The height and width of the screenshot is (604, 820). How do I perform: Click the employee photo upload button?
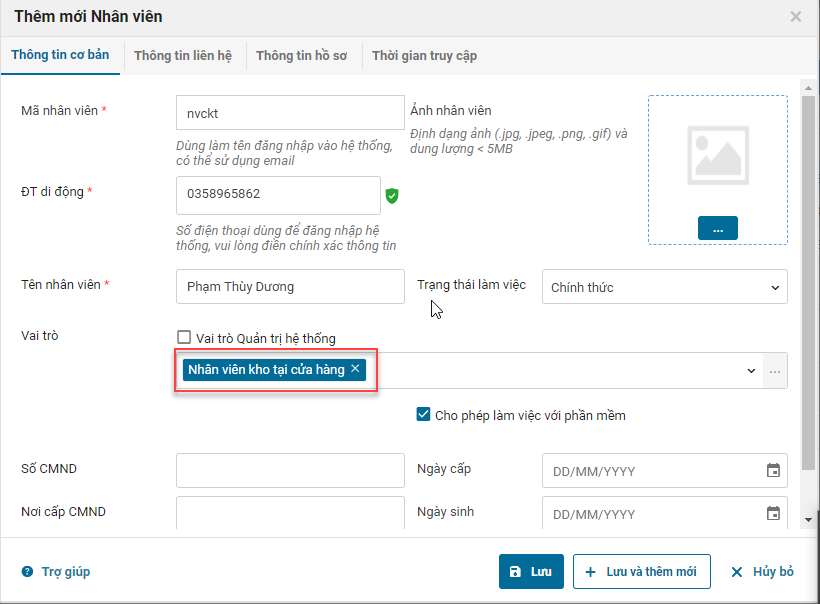coord(717,228)
